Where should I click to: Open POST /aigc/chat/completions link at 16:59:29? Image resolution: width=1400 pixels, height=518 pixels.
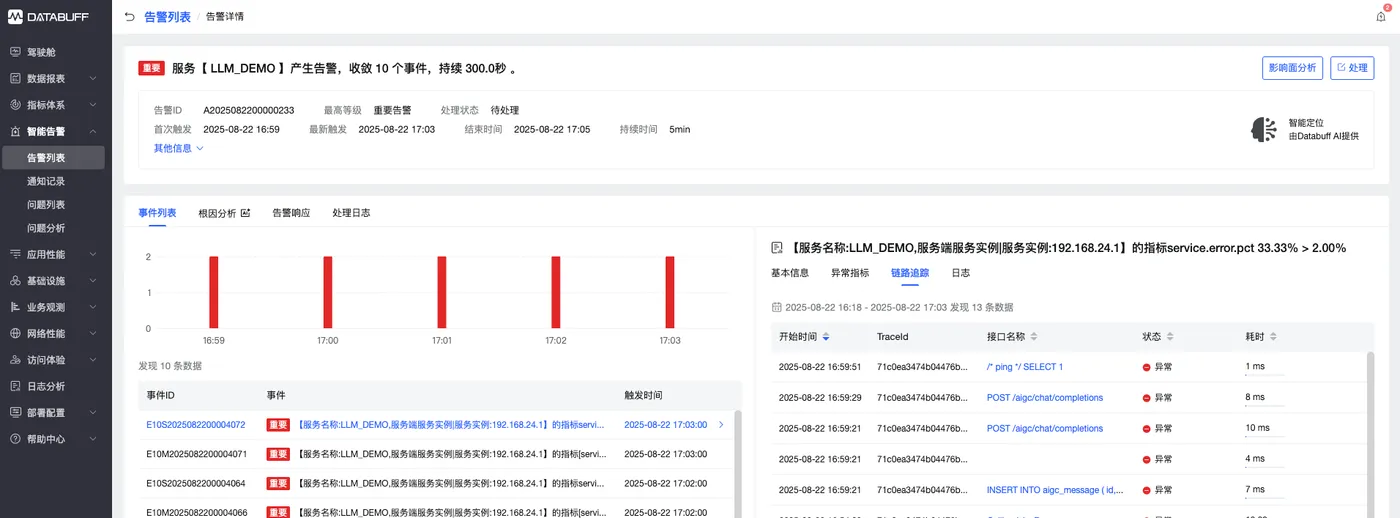tap(1045, 398)
